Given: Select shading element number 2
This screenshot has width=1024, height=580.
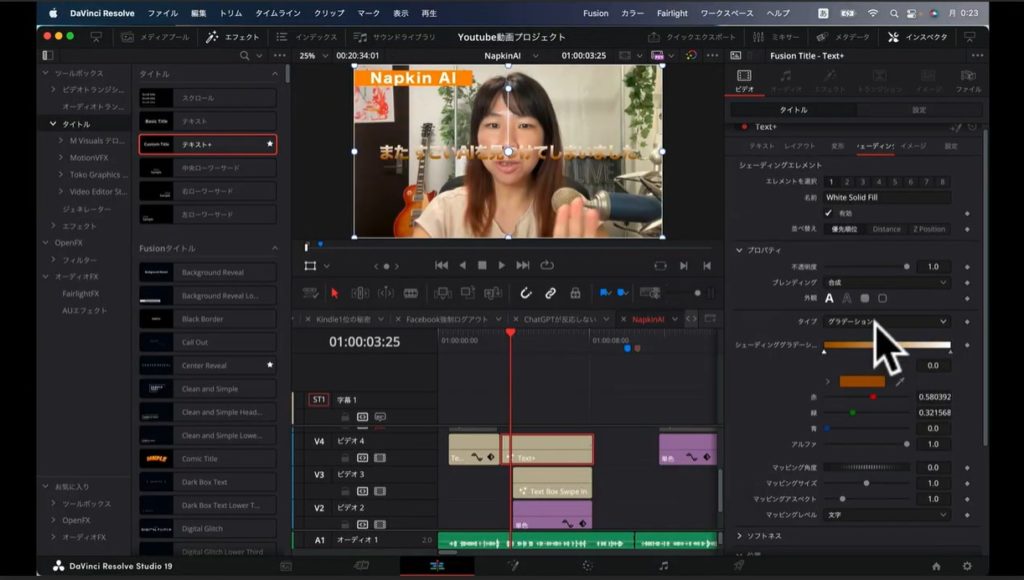Looking at the screenshot, I should click(x=845, y=182).
